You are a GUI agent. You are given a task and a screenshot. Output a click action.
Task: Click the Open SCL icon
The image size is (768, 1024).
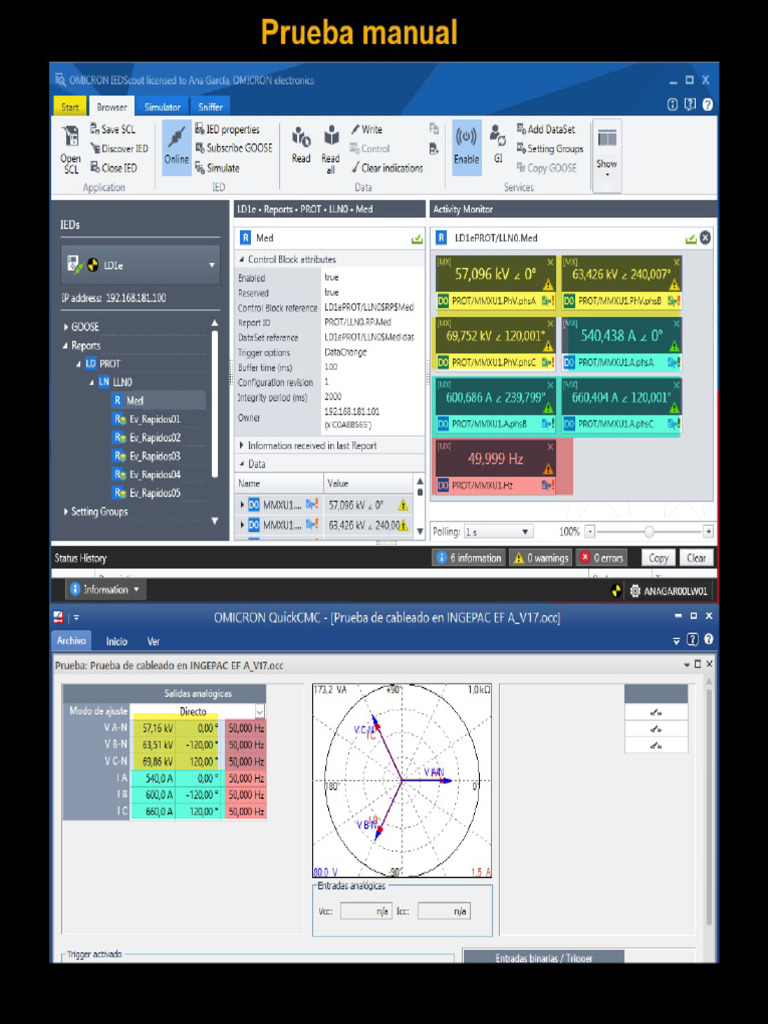point(70,148)
